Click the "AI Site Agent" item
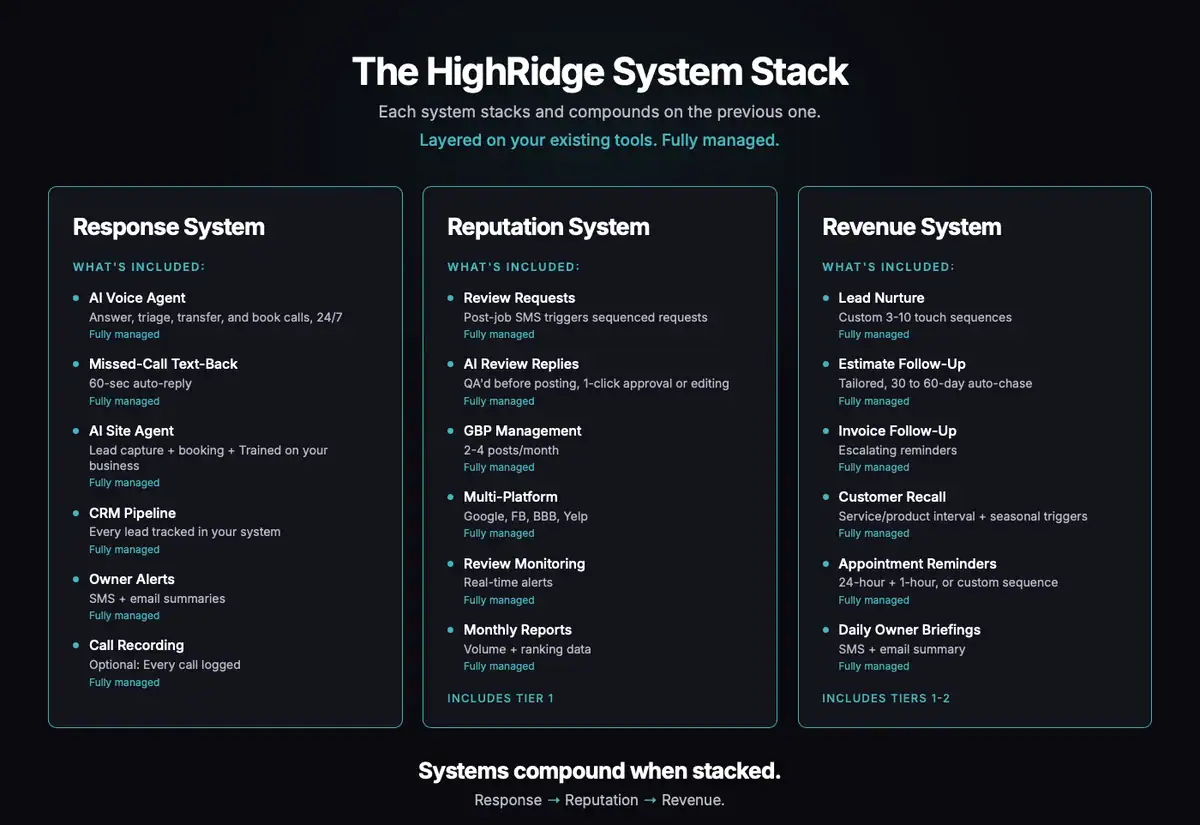The width and height of the screenshot is (1200, 825). [x=131, y=431]
